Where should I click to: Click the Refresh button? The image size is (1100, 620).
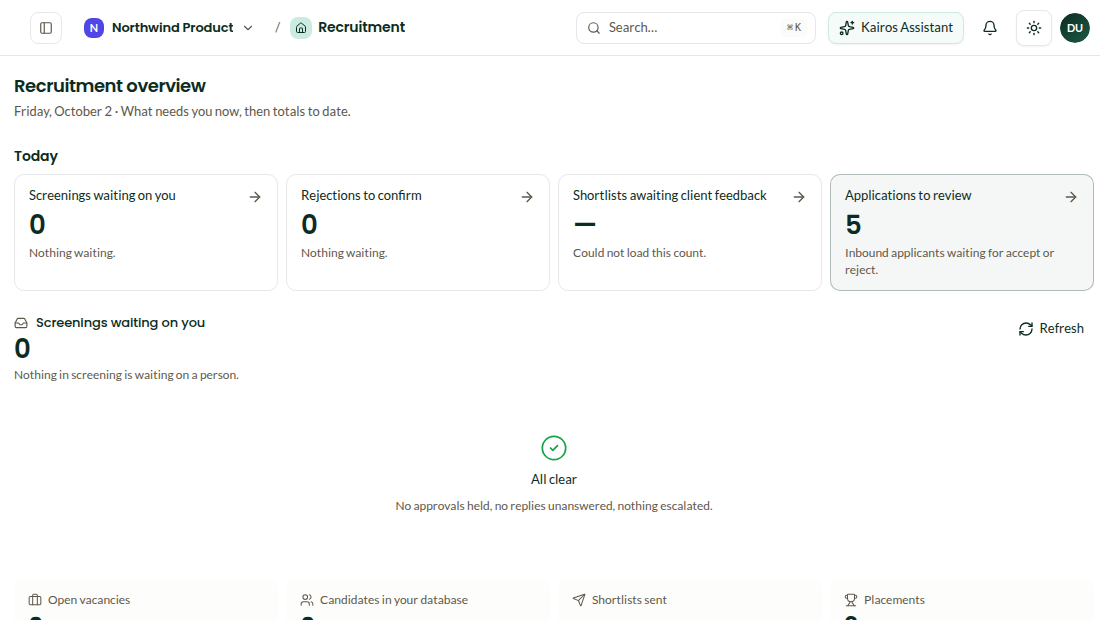(x=1051, y=328)
